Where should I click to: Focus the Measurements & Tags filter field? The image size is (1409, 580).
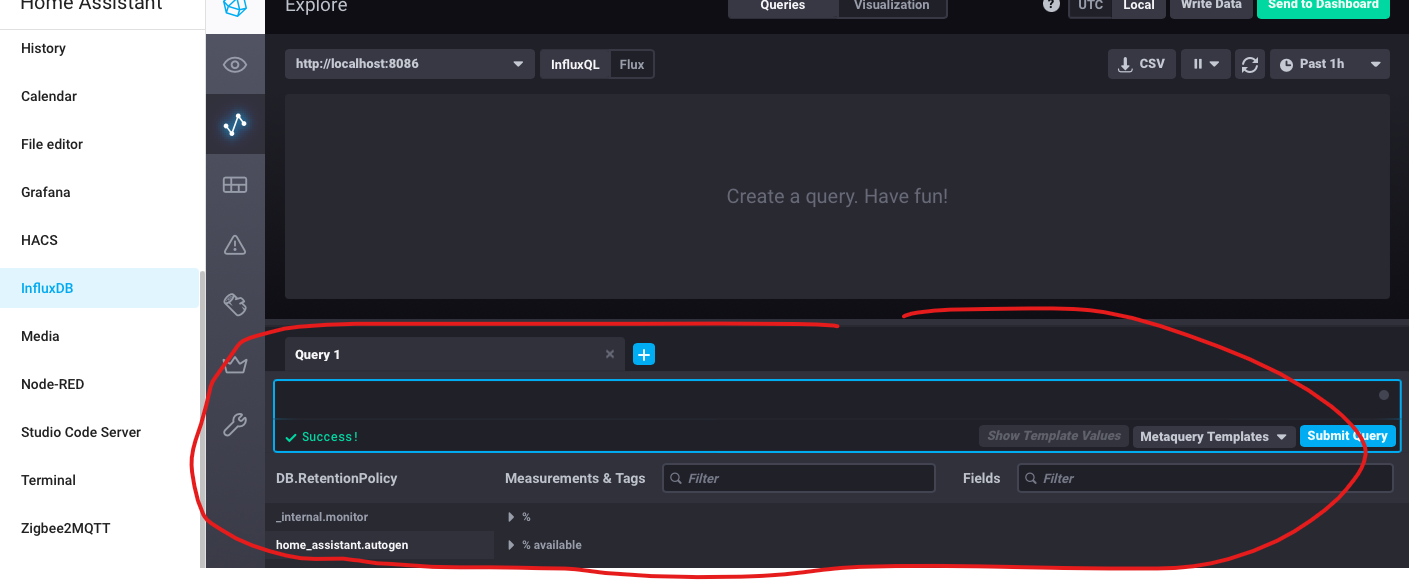[799, 478]
